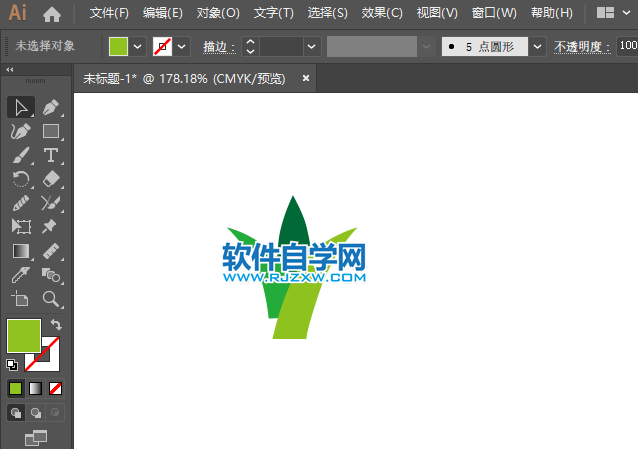
Task: Select the Rectangle tool
Action: 51,131
